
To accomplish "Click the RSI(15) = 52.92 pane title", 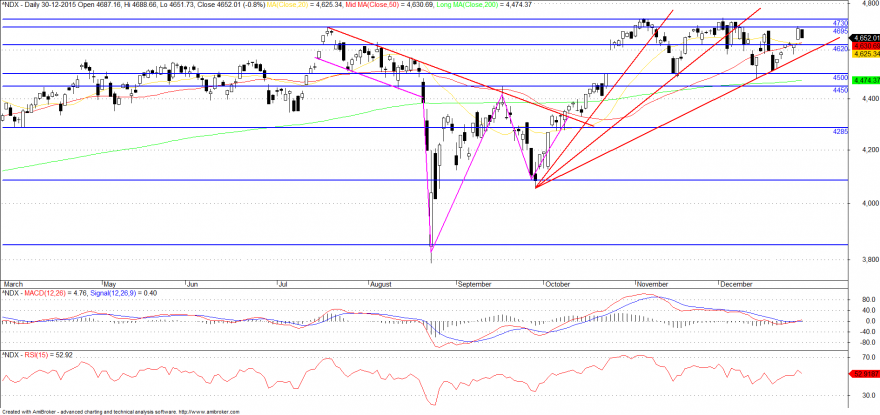I will 36,355.
